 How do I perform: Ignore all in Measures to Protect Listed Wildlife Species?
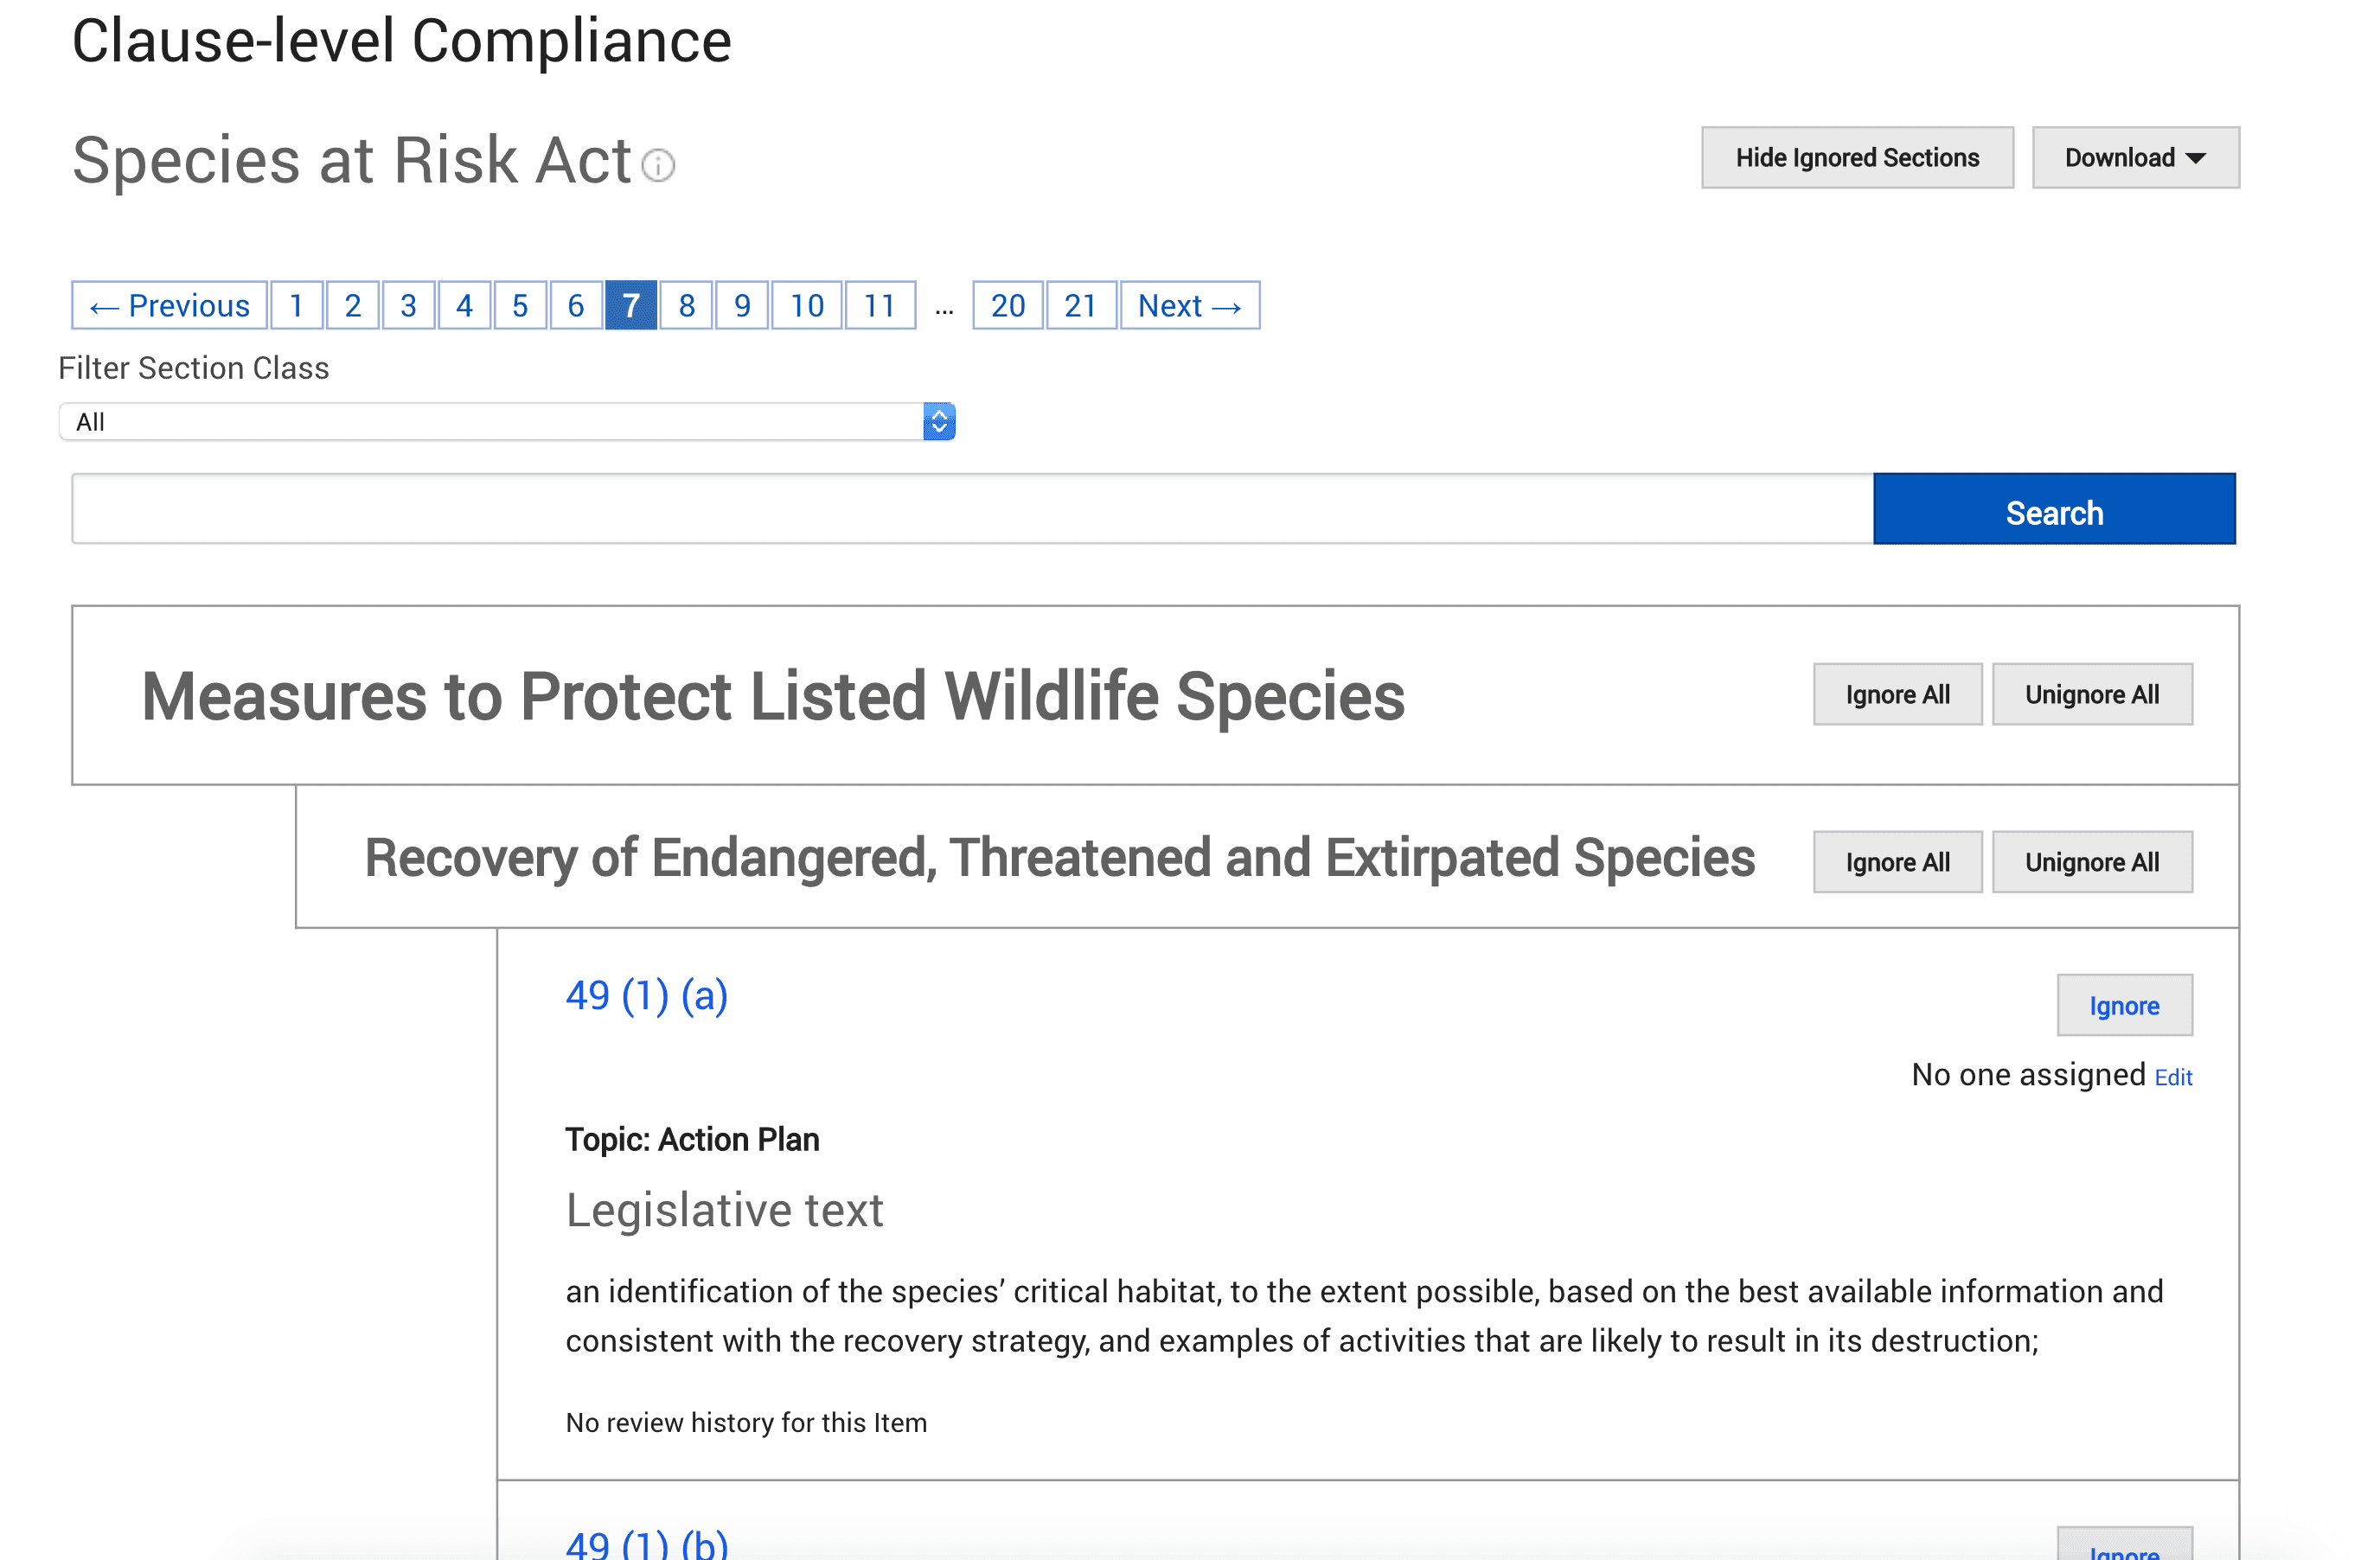[1897, 695]
